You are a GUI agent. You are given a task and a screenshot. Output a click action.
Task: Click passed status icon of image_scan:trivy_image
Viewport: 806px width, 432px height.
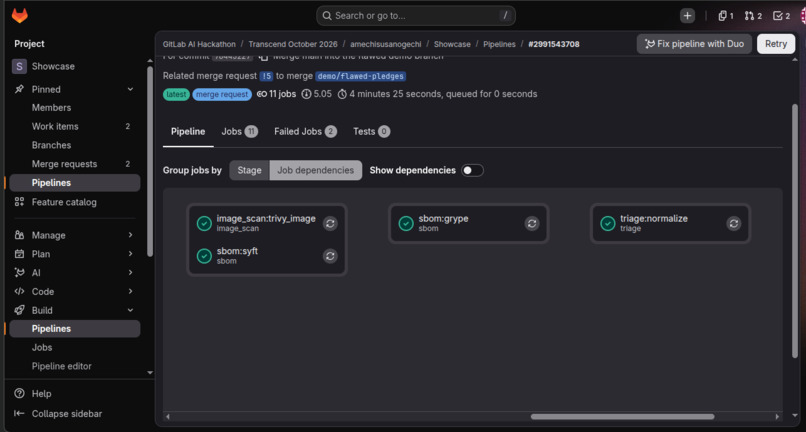(204, 224)
